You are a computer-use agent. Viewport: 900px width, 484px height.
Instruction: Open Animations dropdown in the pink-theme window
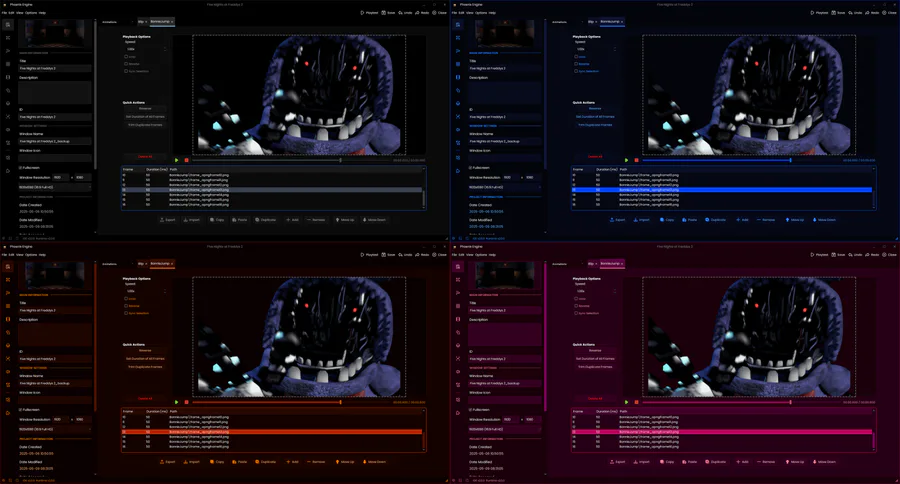567,264
